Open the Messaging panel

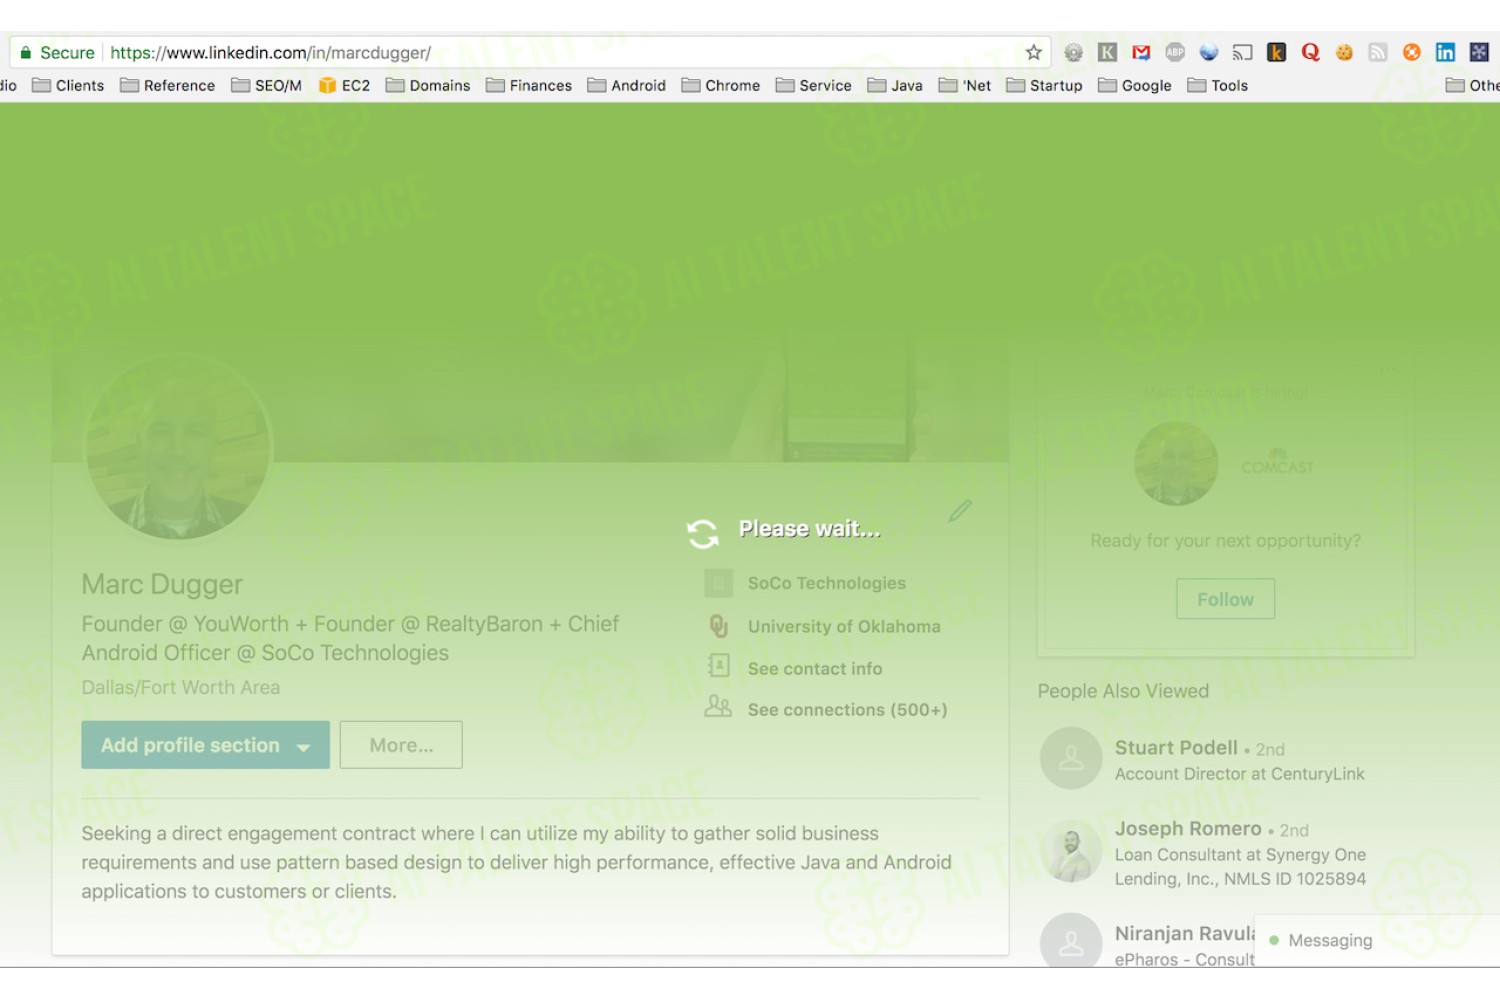tap(1377, 940)
